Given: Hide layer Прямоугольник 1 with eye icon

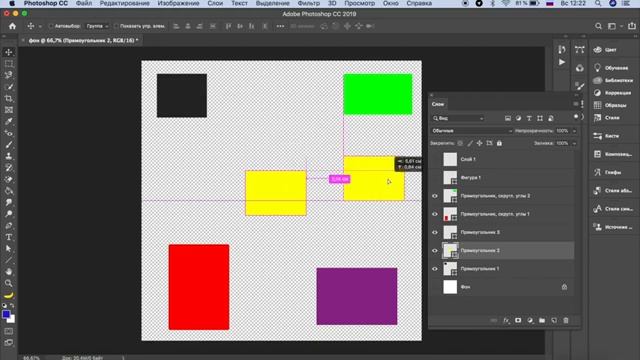Looking at the screenshot, I should click(x=435, y=269).
